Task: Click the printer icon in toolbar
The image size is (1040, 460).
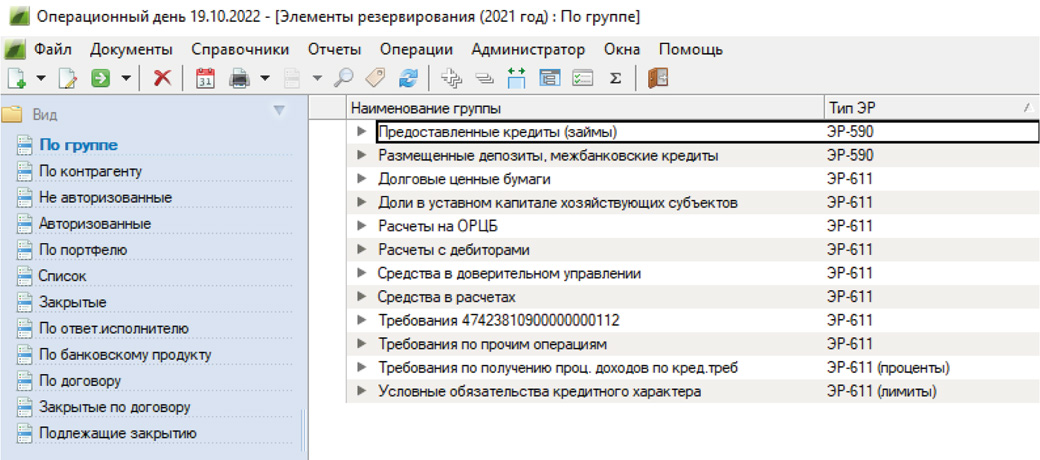Action: coord(239,78)
